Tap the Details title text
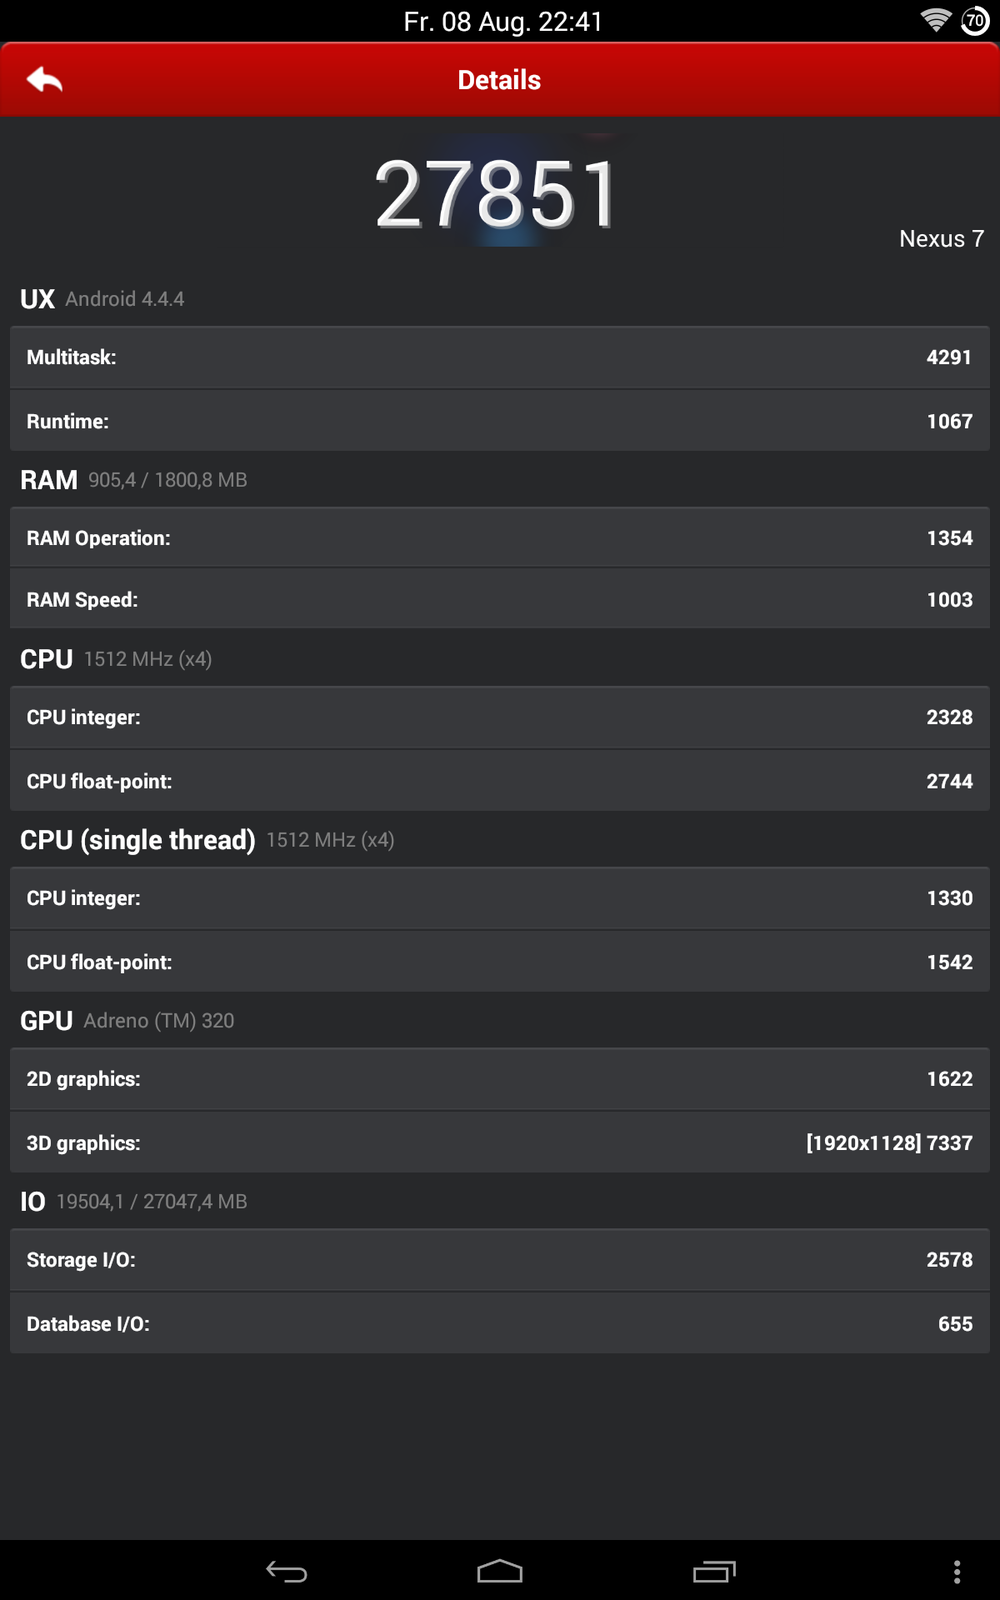This screenshot has height=1600, width=1000. pyautogui.click(x=499, y=80)
